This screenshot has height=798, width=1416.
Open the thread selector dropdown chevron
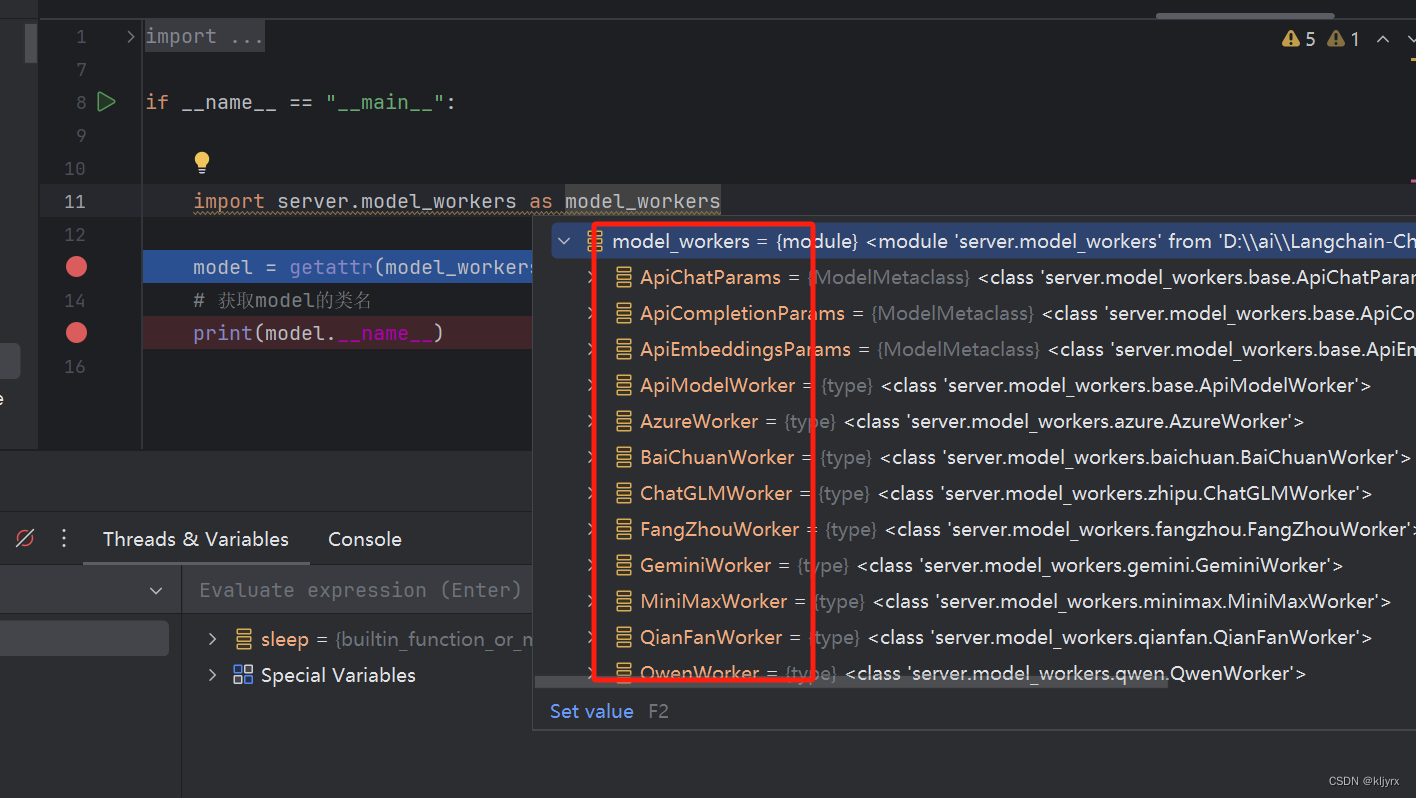156,591
